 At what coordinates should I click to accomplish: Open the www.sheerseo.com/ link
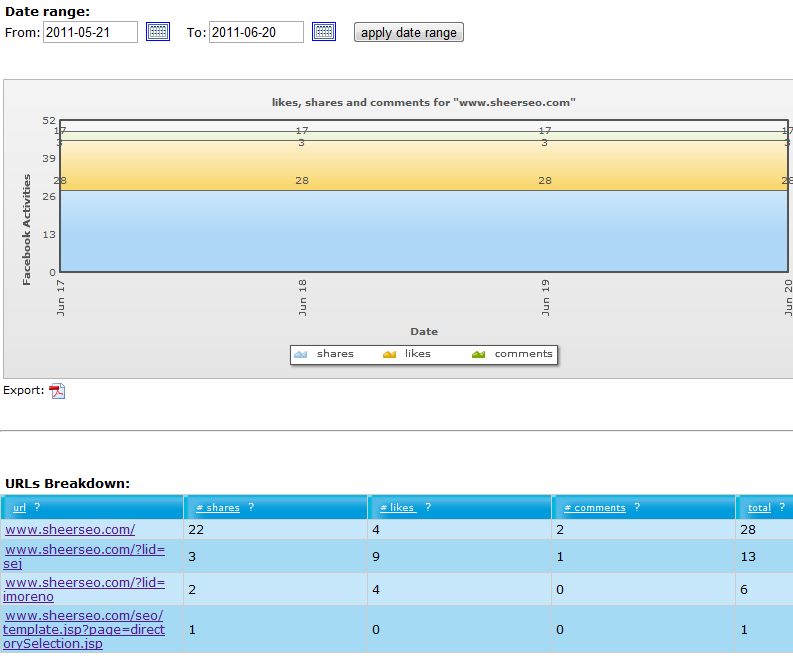click(70, 529)
